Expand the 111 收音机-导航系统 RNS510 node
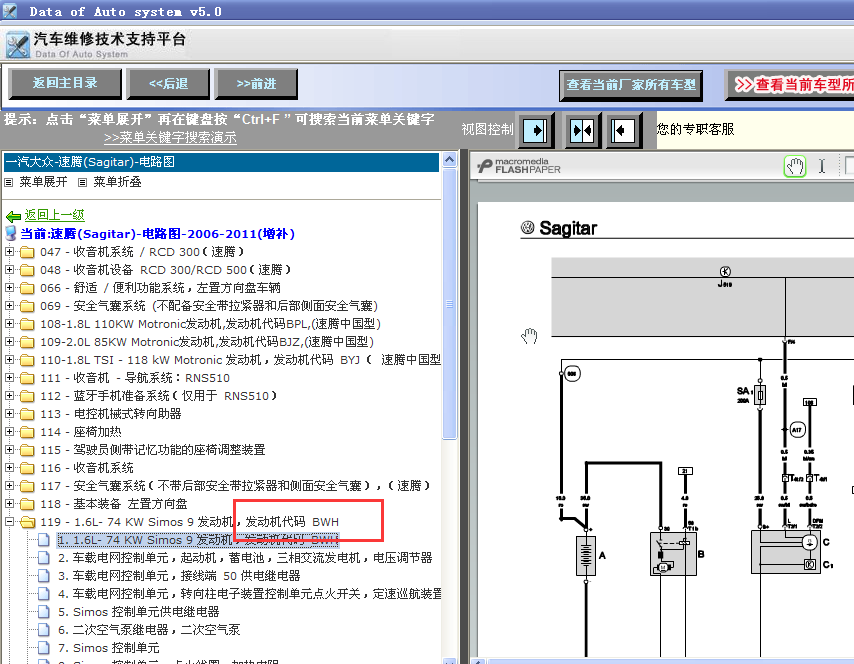854x664 pixels. point(9,377)
